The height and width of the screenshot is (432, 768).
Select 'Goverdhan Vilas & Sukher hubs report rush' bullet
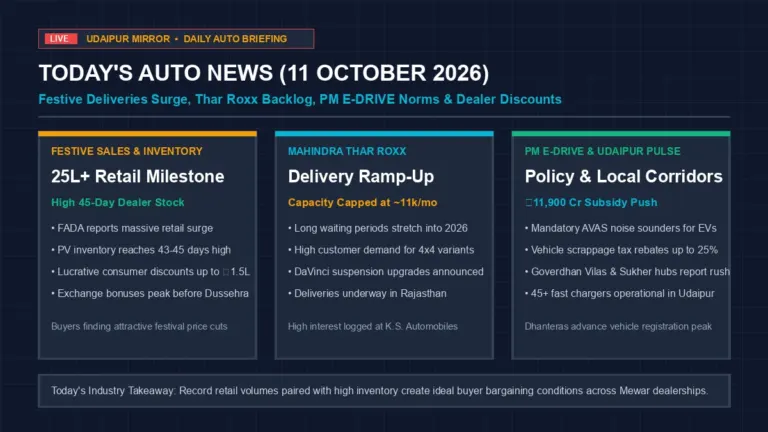(x=627, y=271)
